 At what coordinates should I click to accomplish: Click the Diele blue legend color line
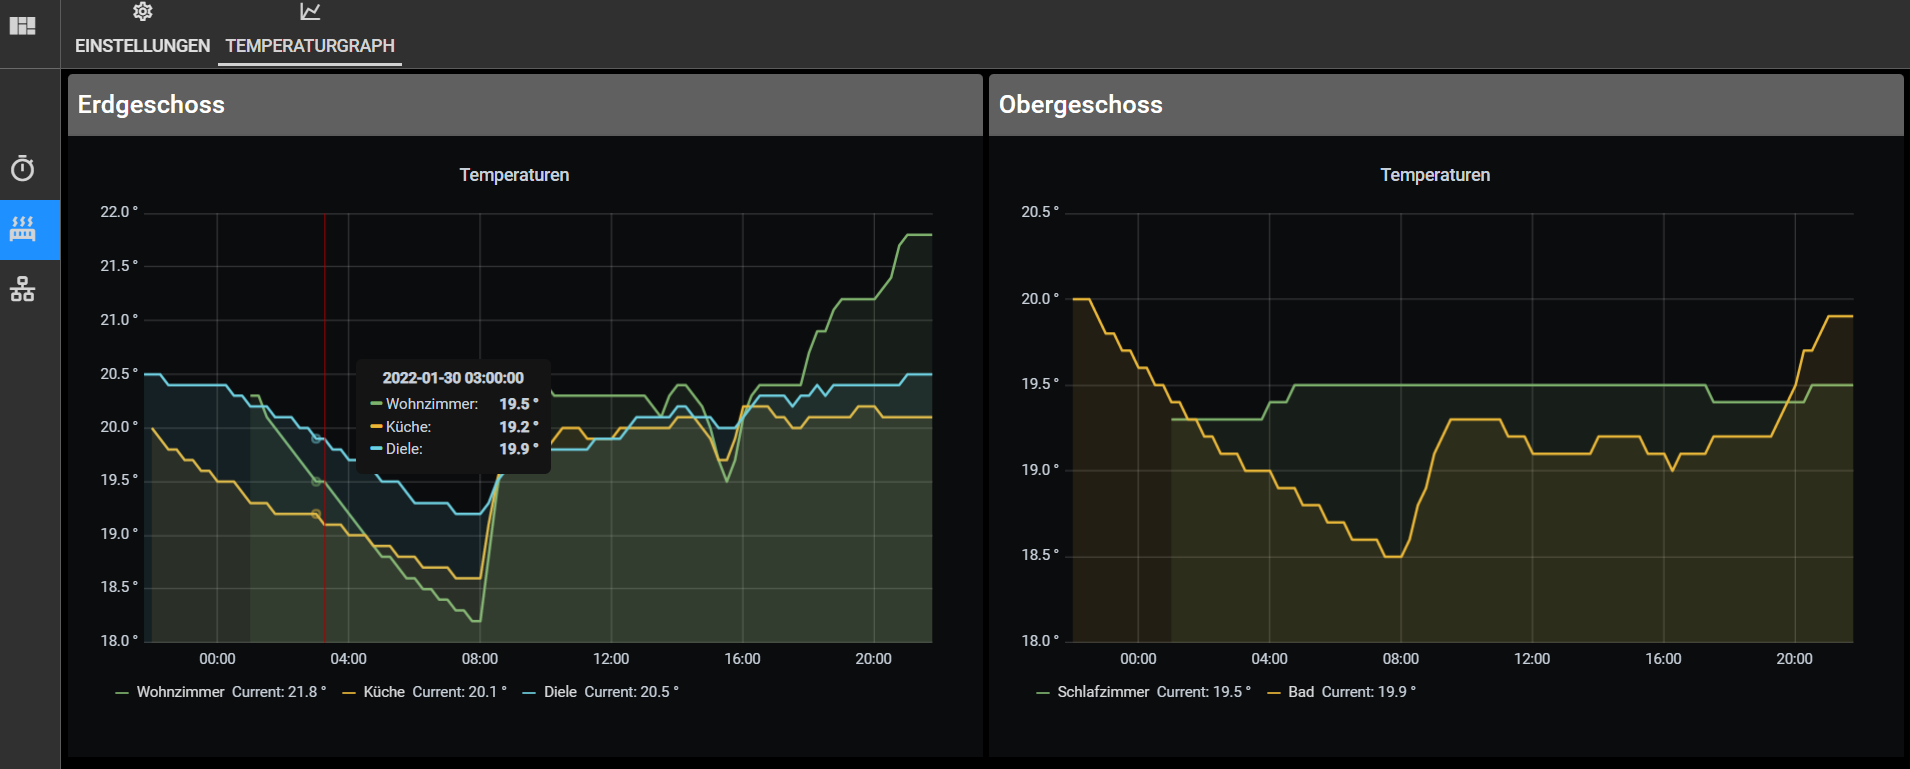point(529,693)
